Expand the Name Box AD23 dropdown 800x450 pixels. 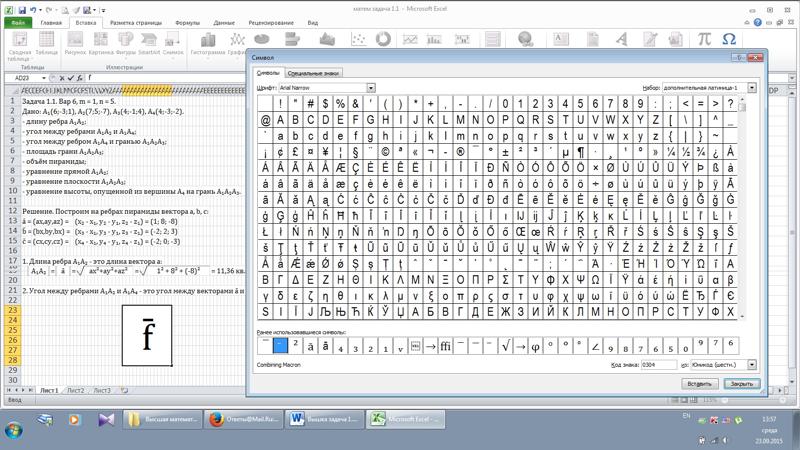tap(44, 78)
